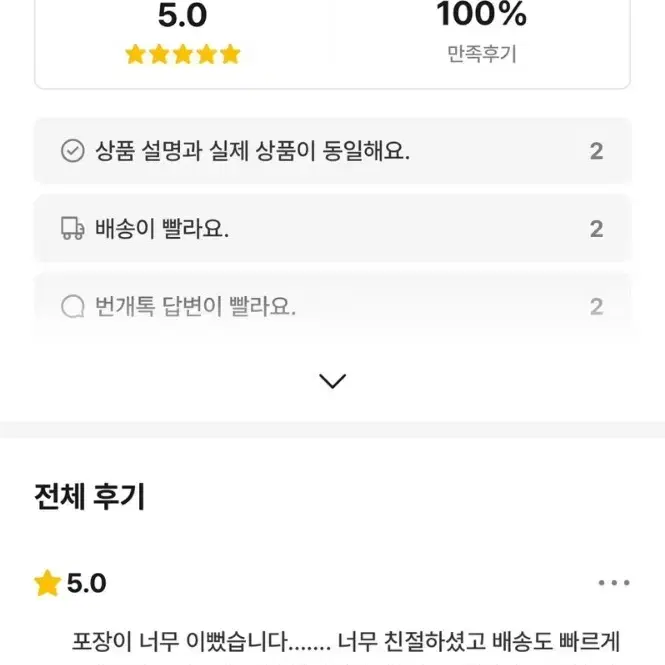Click the checkmark circle icon
665x665 pixels.
click(x=73, y=151)
